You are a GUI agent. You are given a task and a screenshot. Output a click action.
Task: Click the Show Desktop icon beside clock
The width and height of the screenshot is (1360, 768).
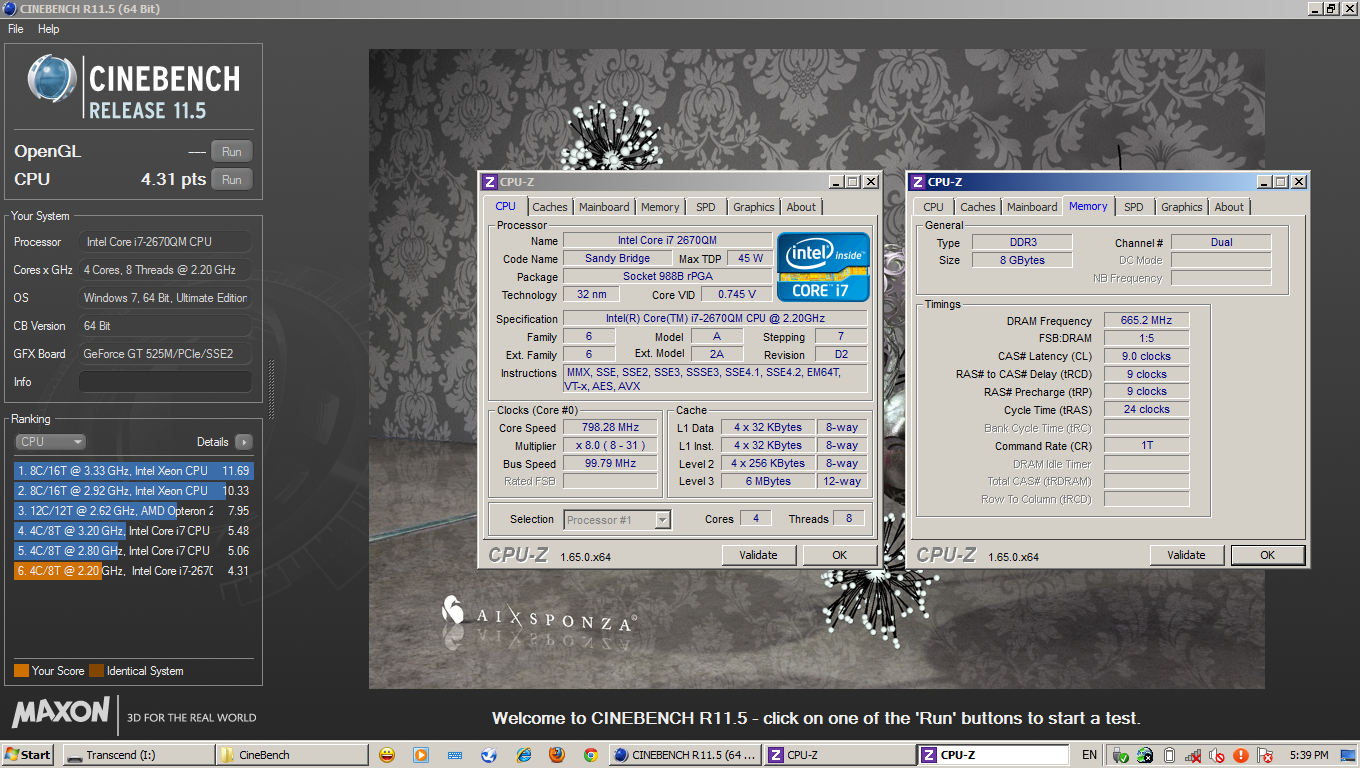(x=1350, y=755)
